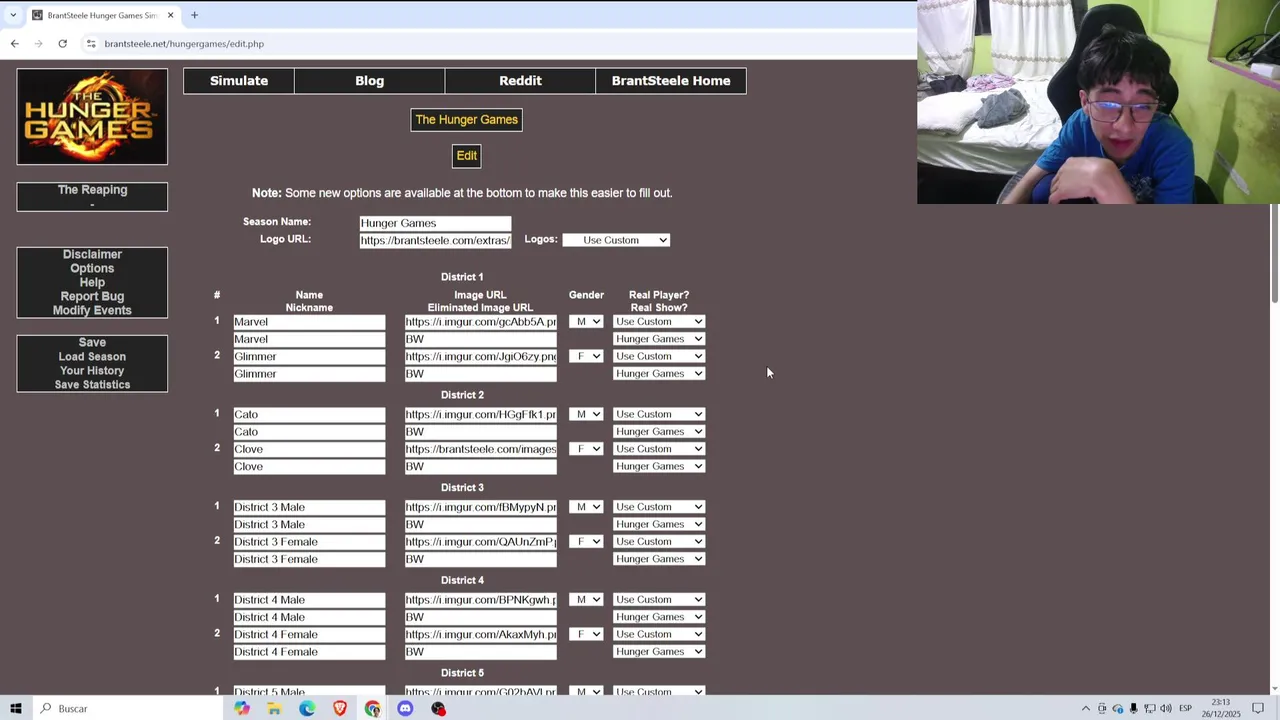1280x720 pixels.
Task: Edit Cato's nickname field
Action: pos(309,432)
